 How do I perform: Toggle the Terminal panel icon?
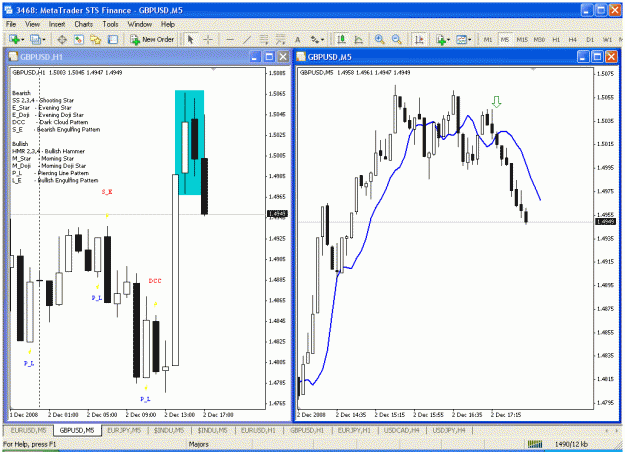[x=113, y=39]
